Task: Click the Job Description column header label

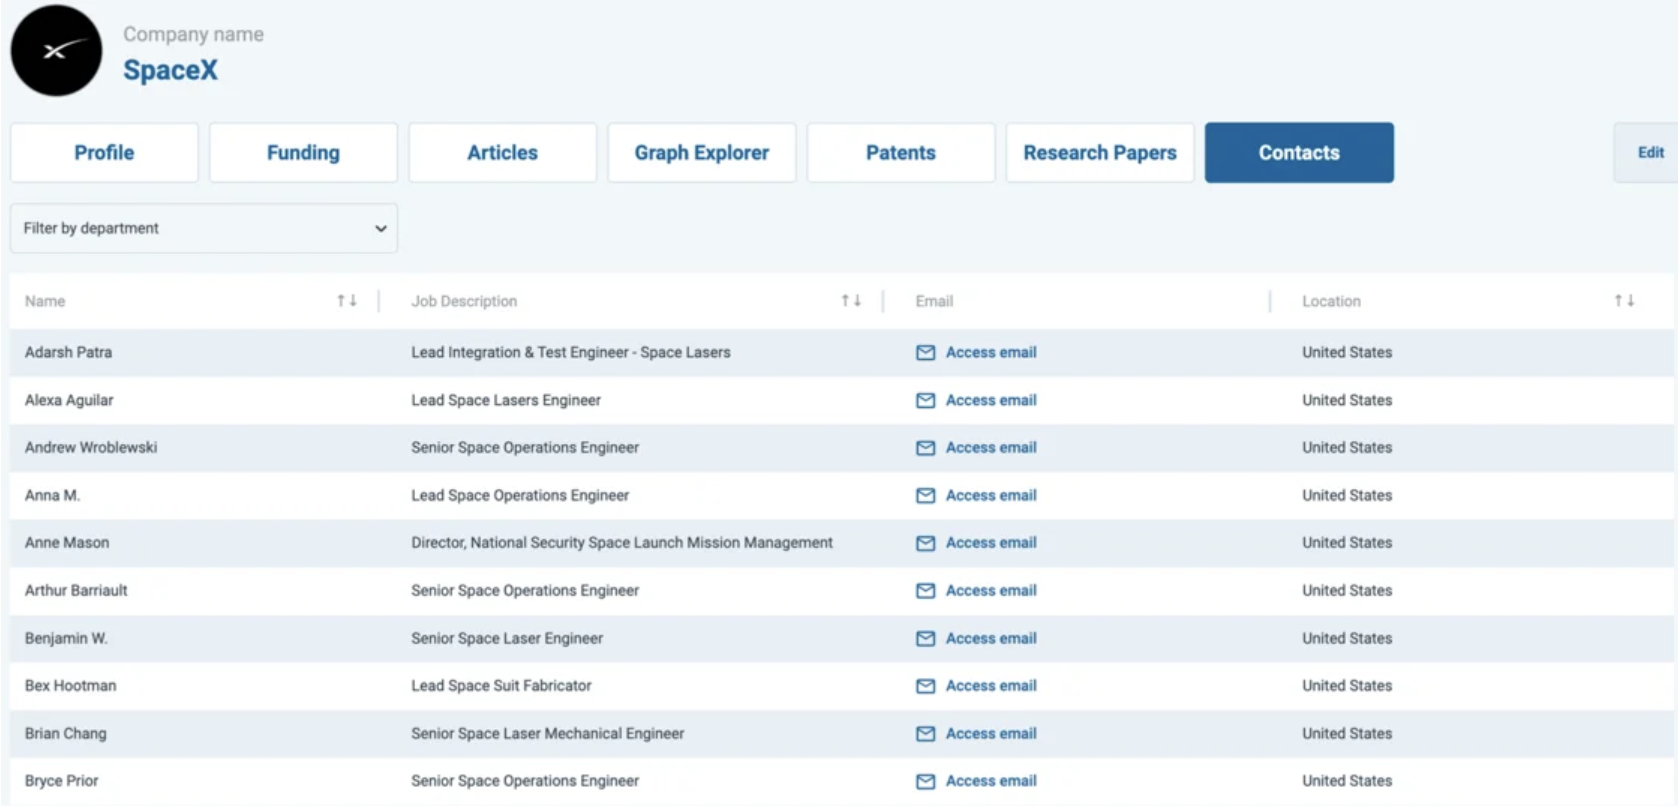Action: tap(464, 302)
